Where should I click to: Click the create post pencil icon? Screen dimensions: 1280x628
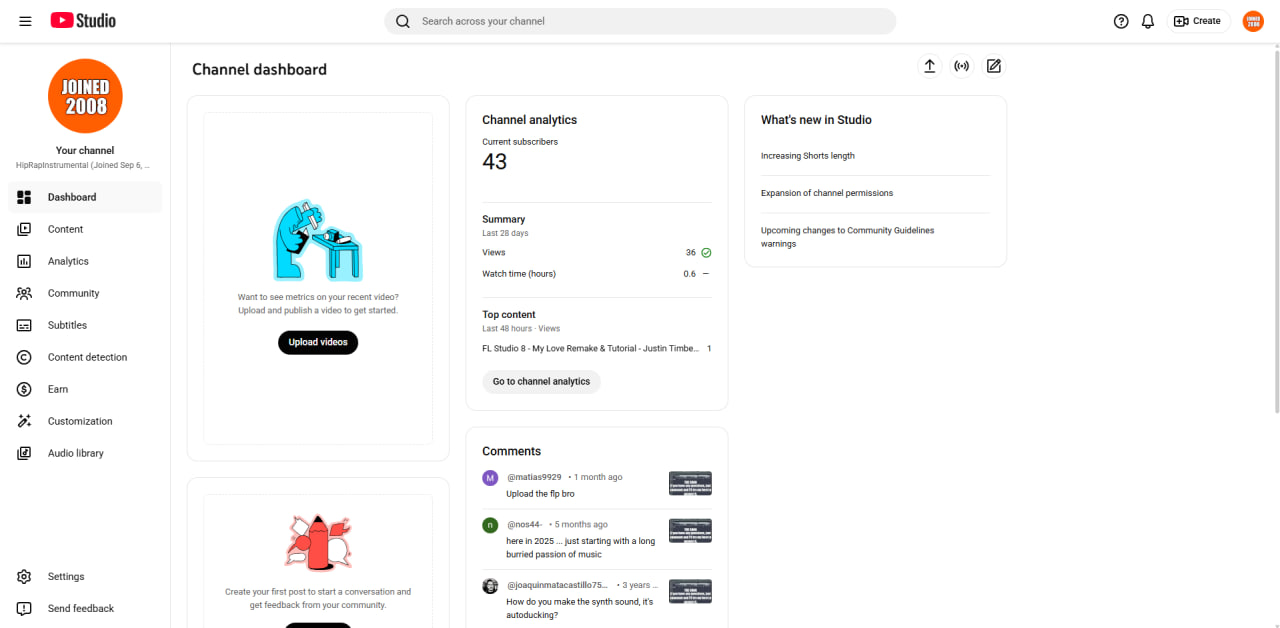pos(994,66)
